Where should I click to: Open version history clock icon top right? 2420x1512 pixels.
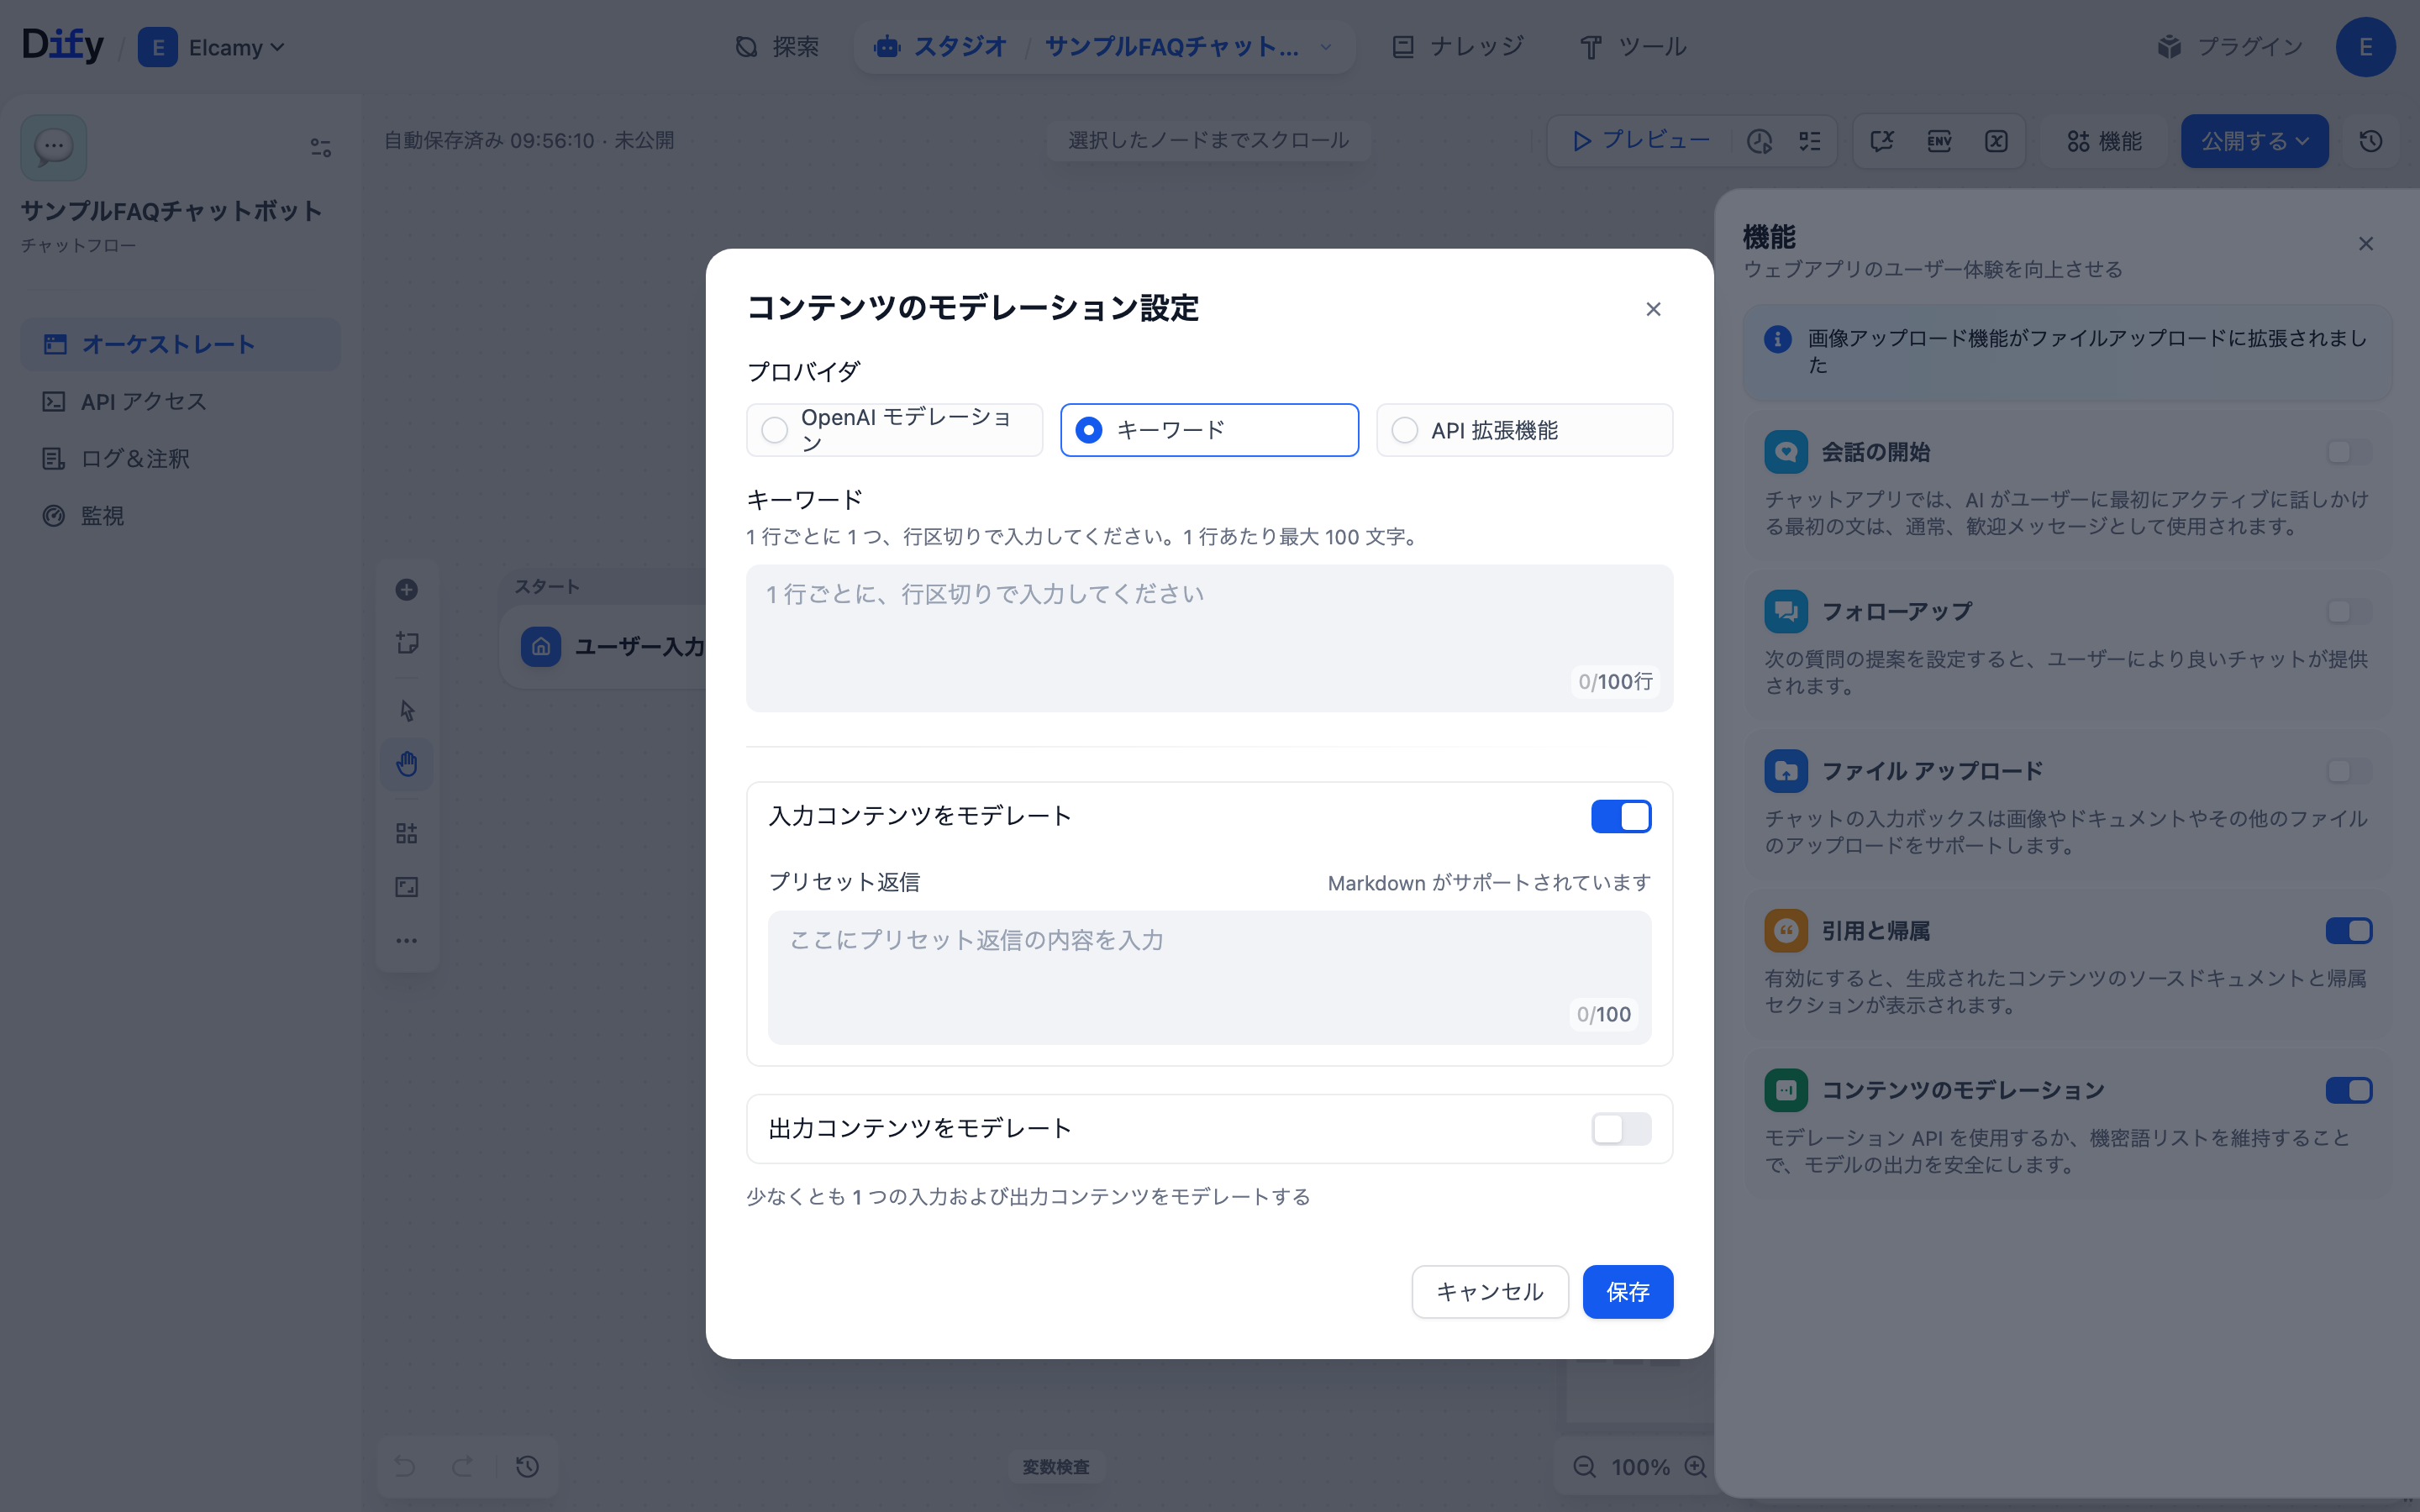coord(2371,141)
